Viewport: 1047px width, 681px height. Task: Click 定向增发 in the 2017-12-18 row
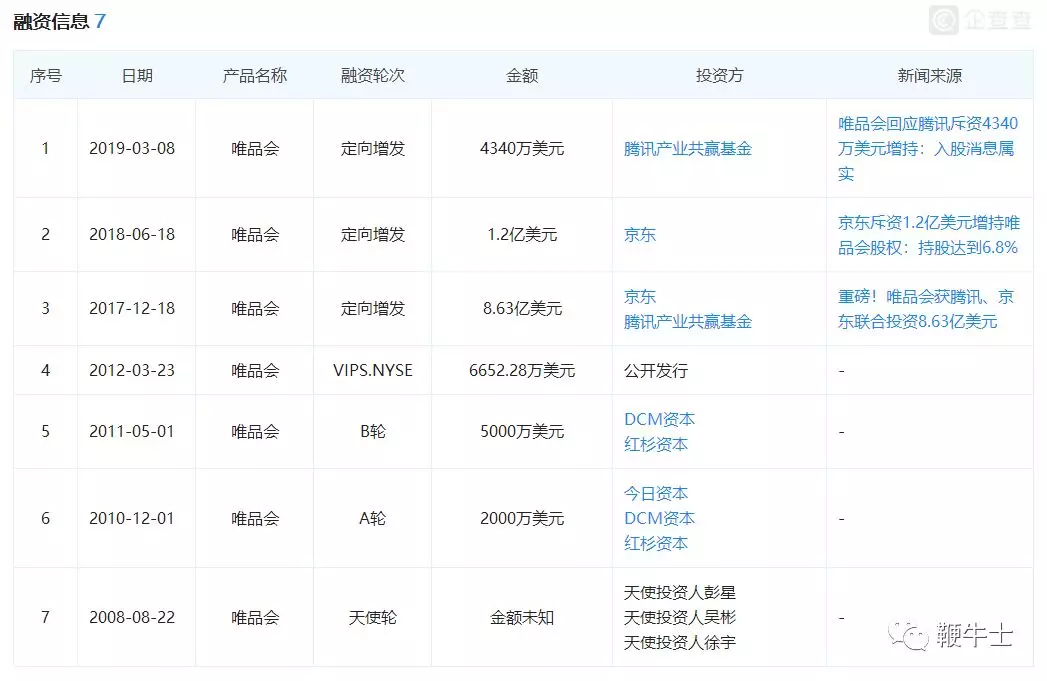coord(373,308)
